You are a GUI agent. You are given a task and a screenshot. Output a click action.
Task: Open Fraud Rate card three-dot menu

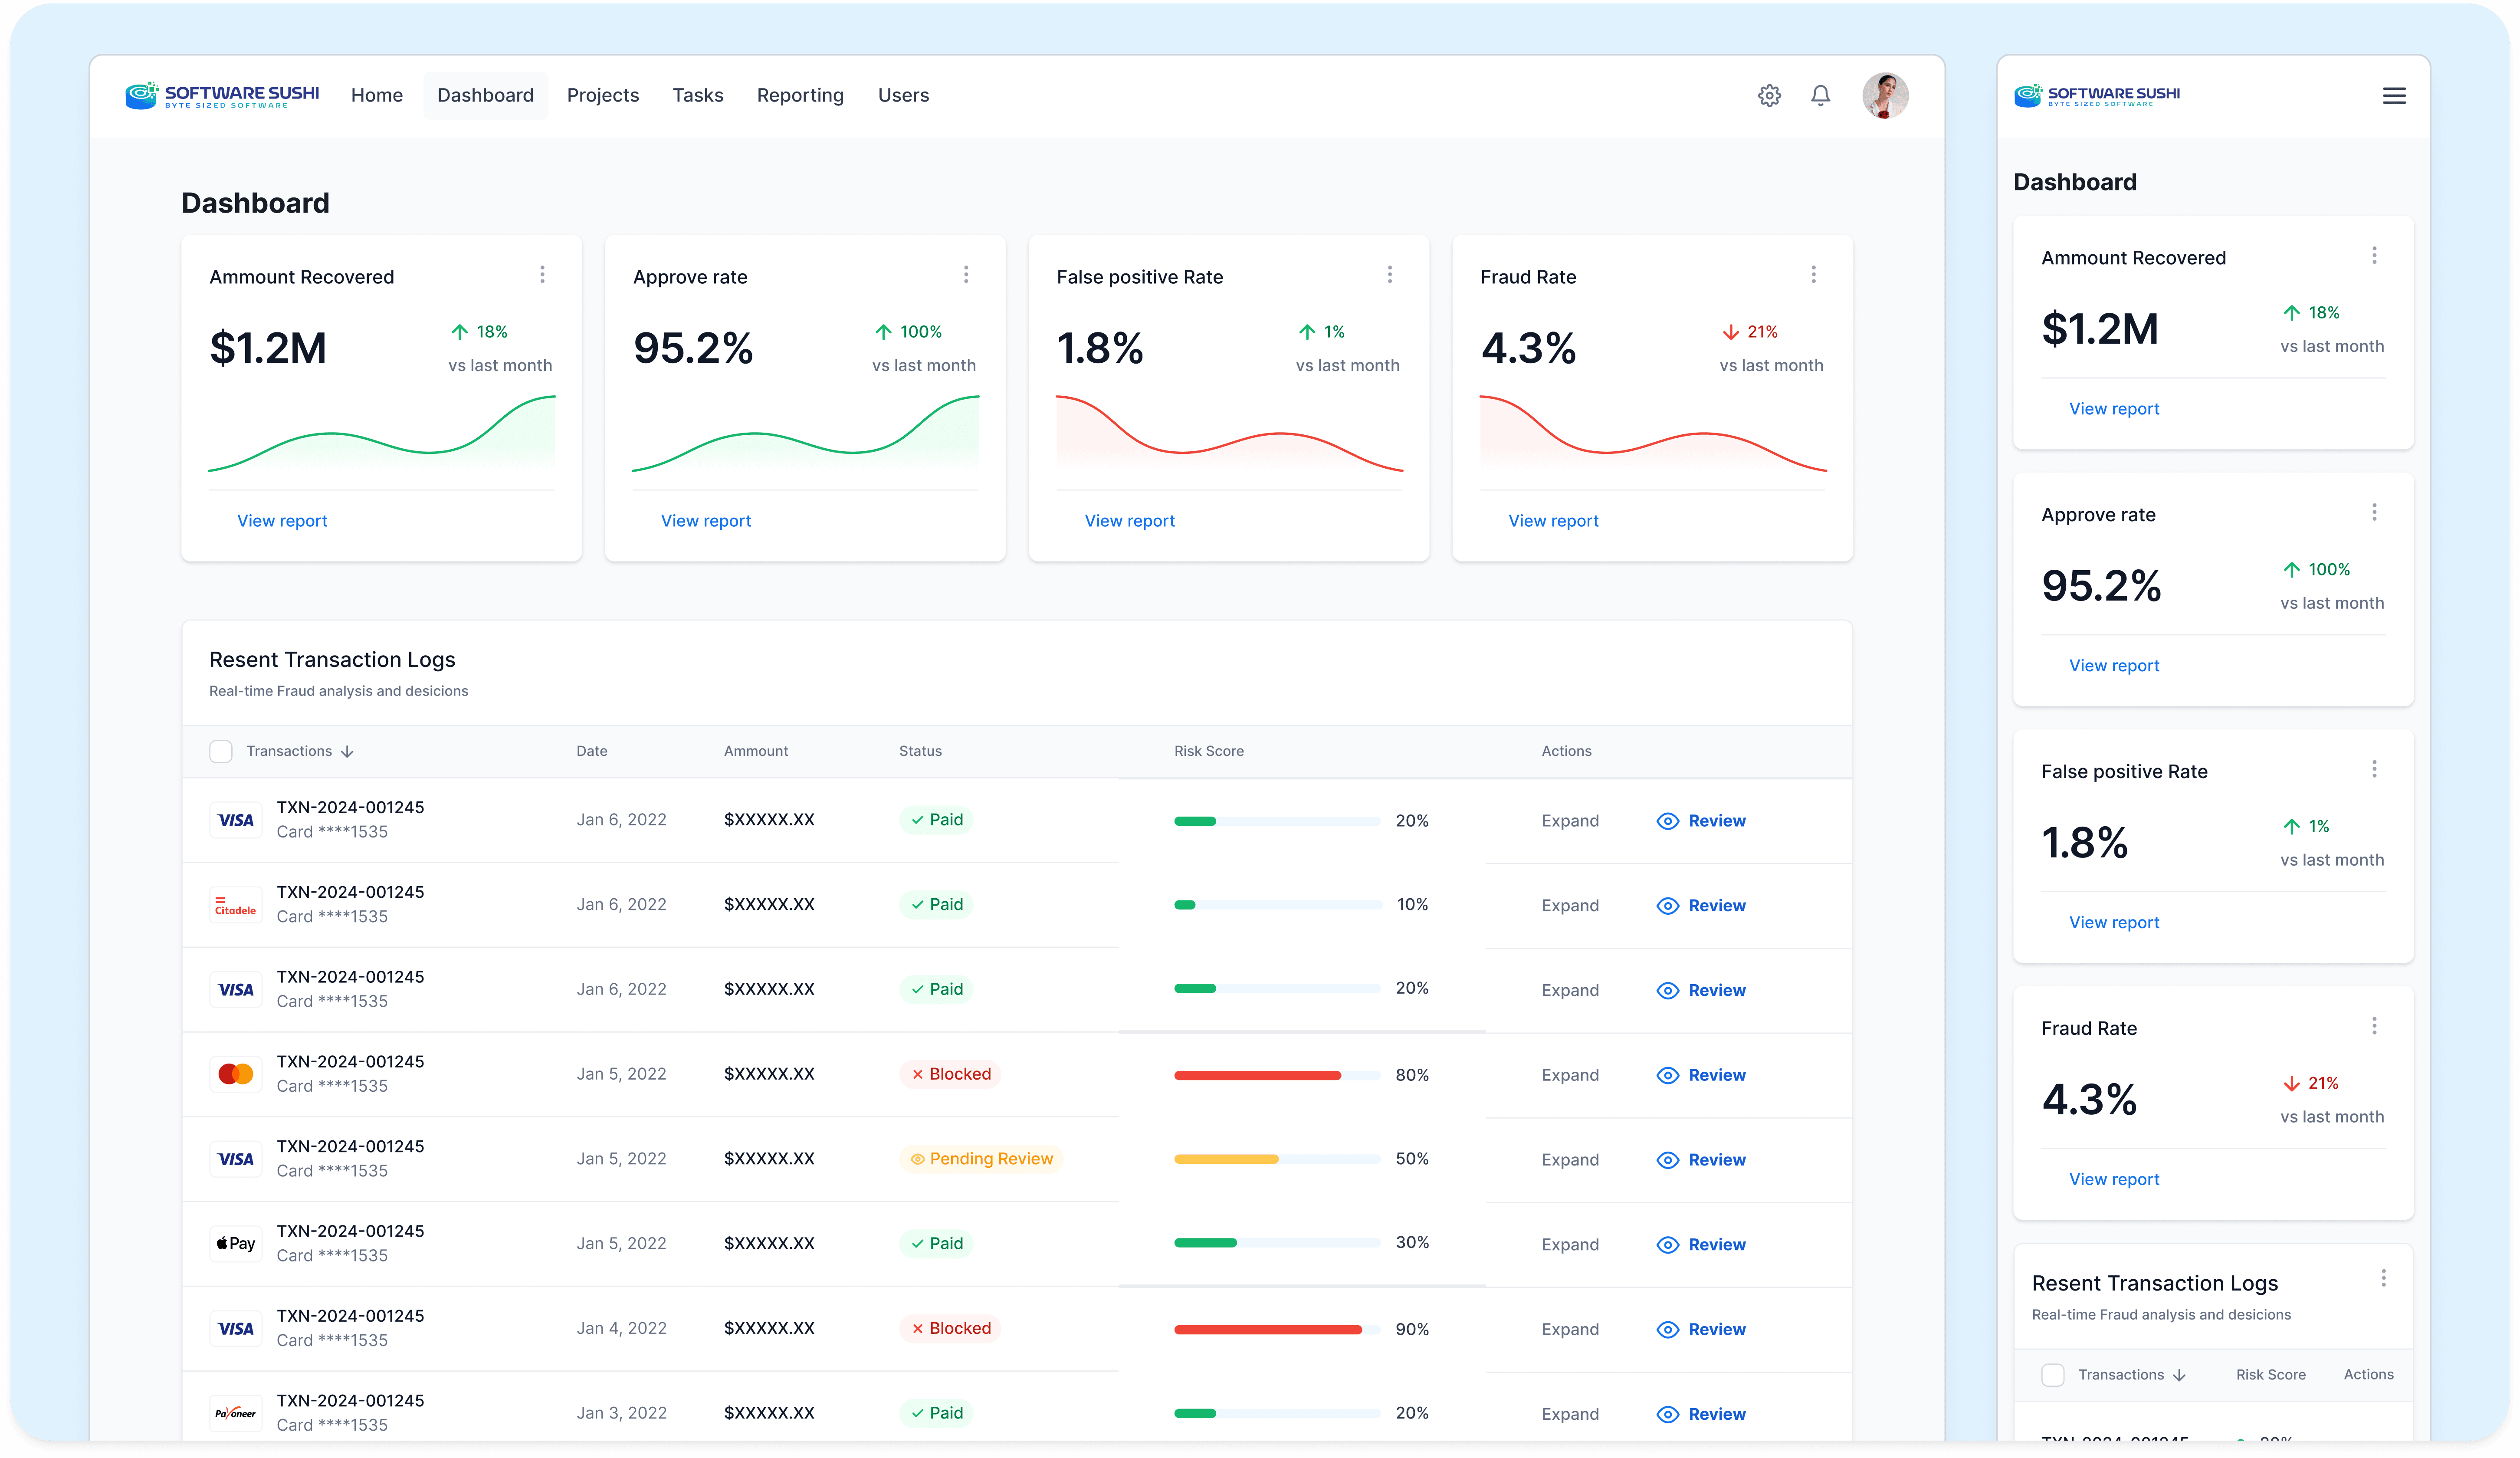tap(1813, 274)
